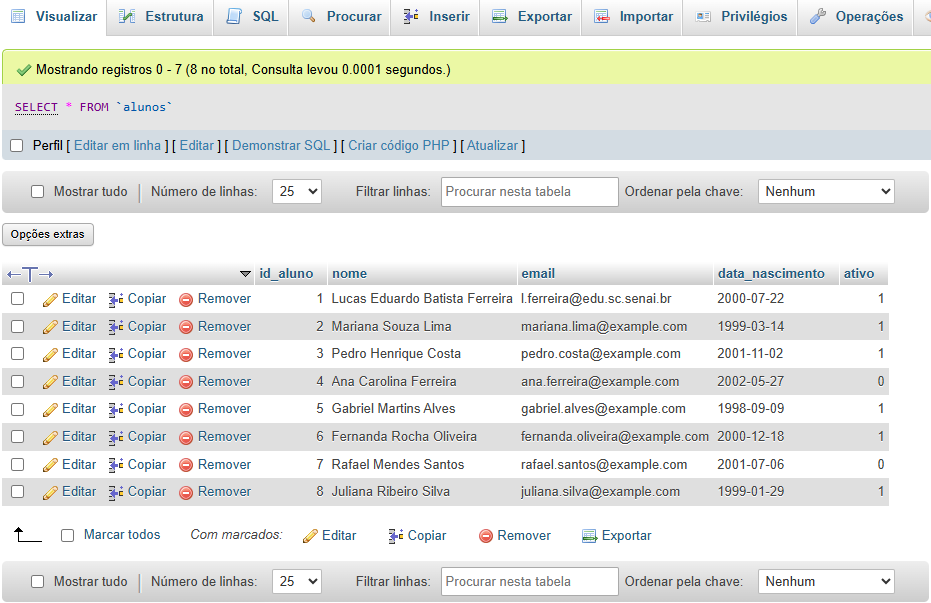
Task: Expand the column options arrow in the header
Action: pyautogui.click(x=245, y=272)
